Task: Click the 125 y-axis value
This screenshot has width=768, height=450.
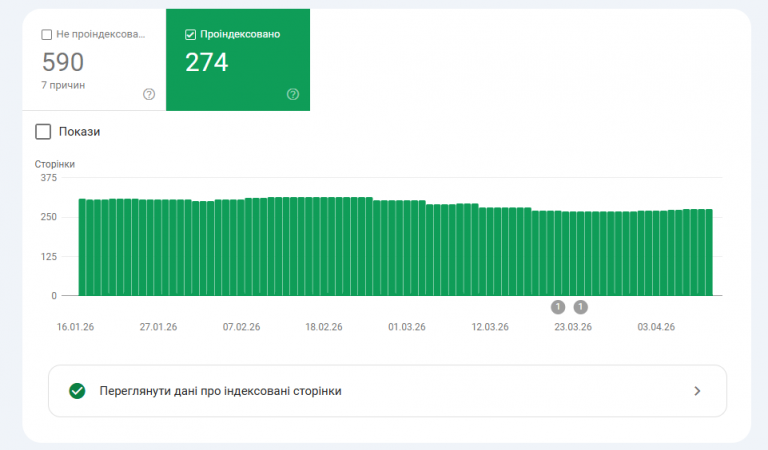Action: (48, 257)
